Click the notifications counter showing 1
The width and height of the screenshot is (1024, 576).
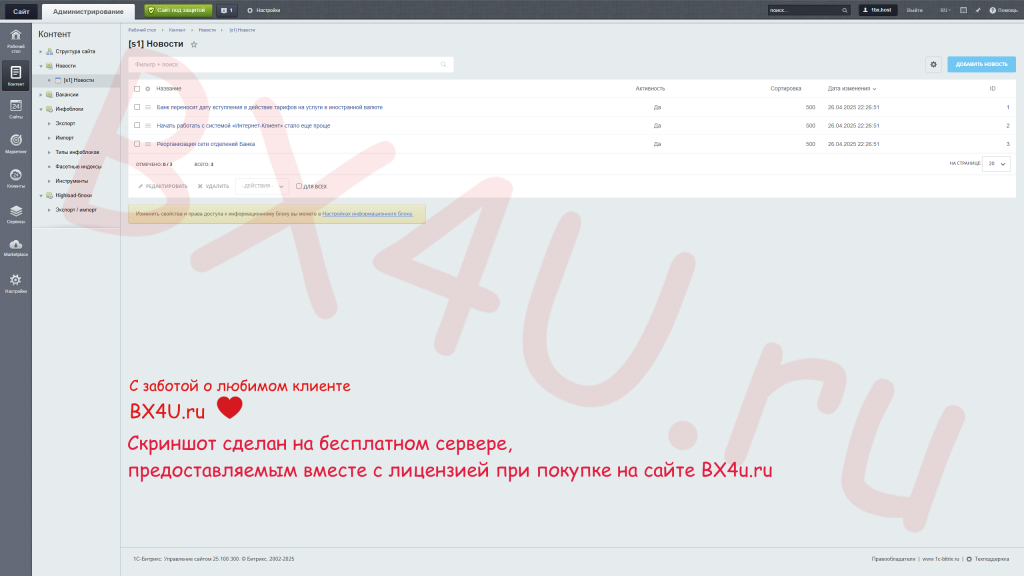click(227, 10)
